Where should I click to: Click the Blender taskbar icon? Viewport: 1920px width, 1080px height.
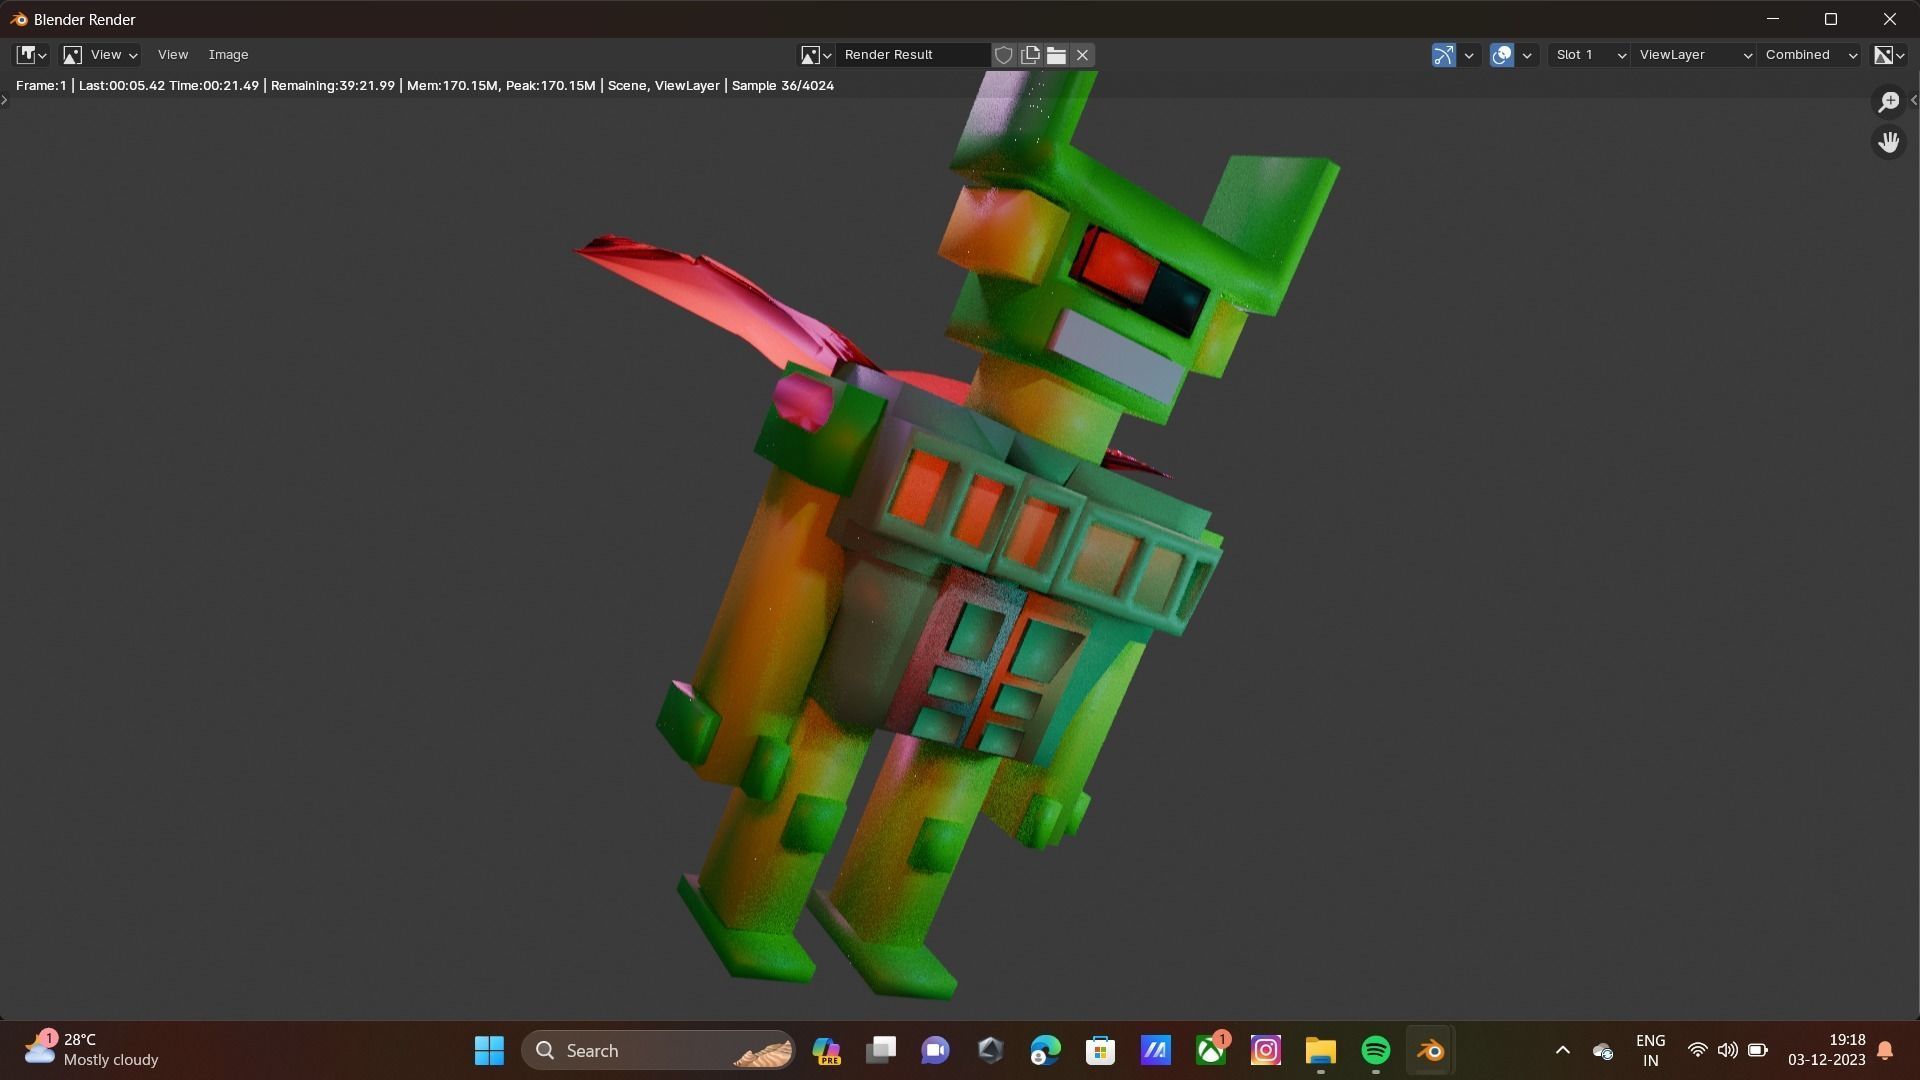coord(1430,1050)
